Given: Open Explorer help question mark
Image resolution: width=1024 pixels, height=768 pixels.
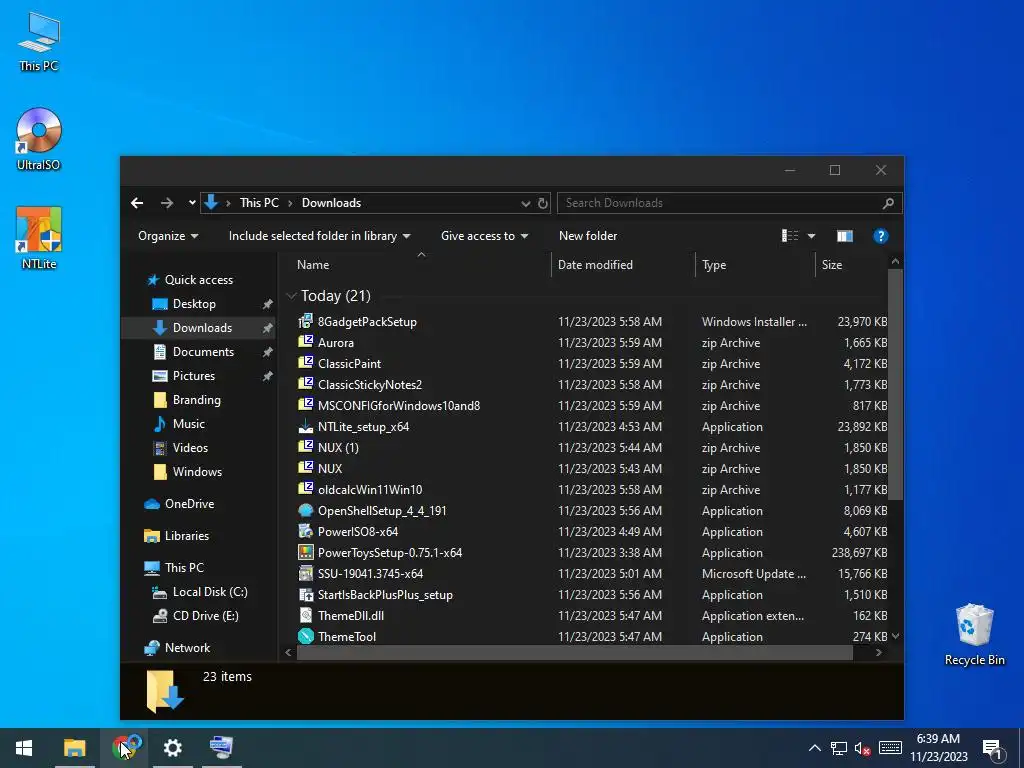Looking at the screenshot, I should 880,236.
